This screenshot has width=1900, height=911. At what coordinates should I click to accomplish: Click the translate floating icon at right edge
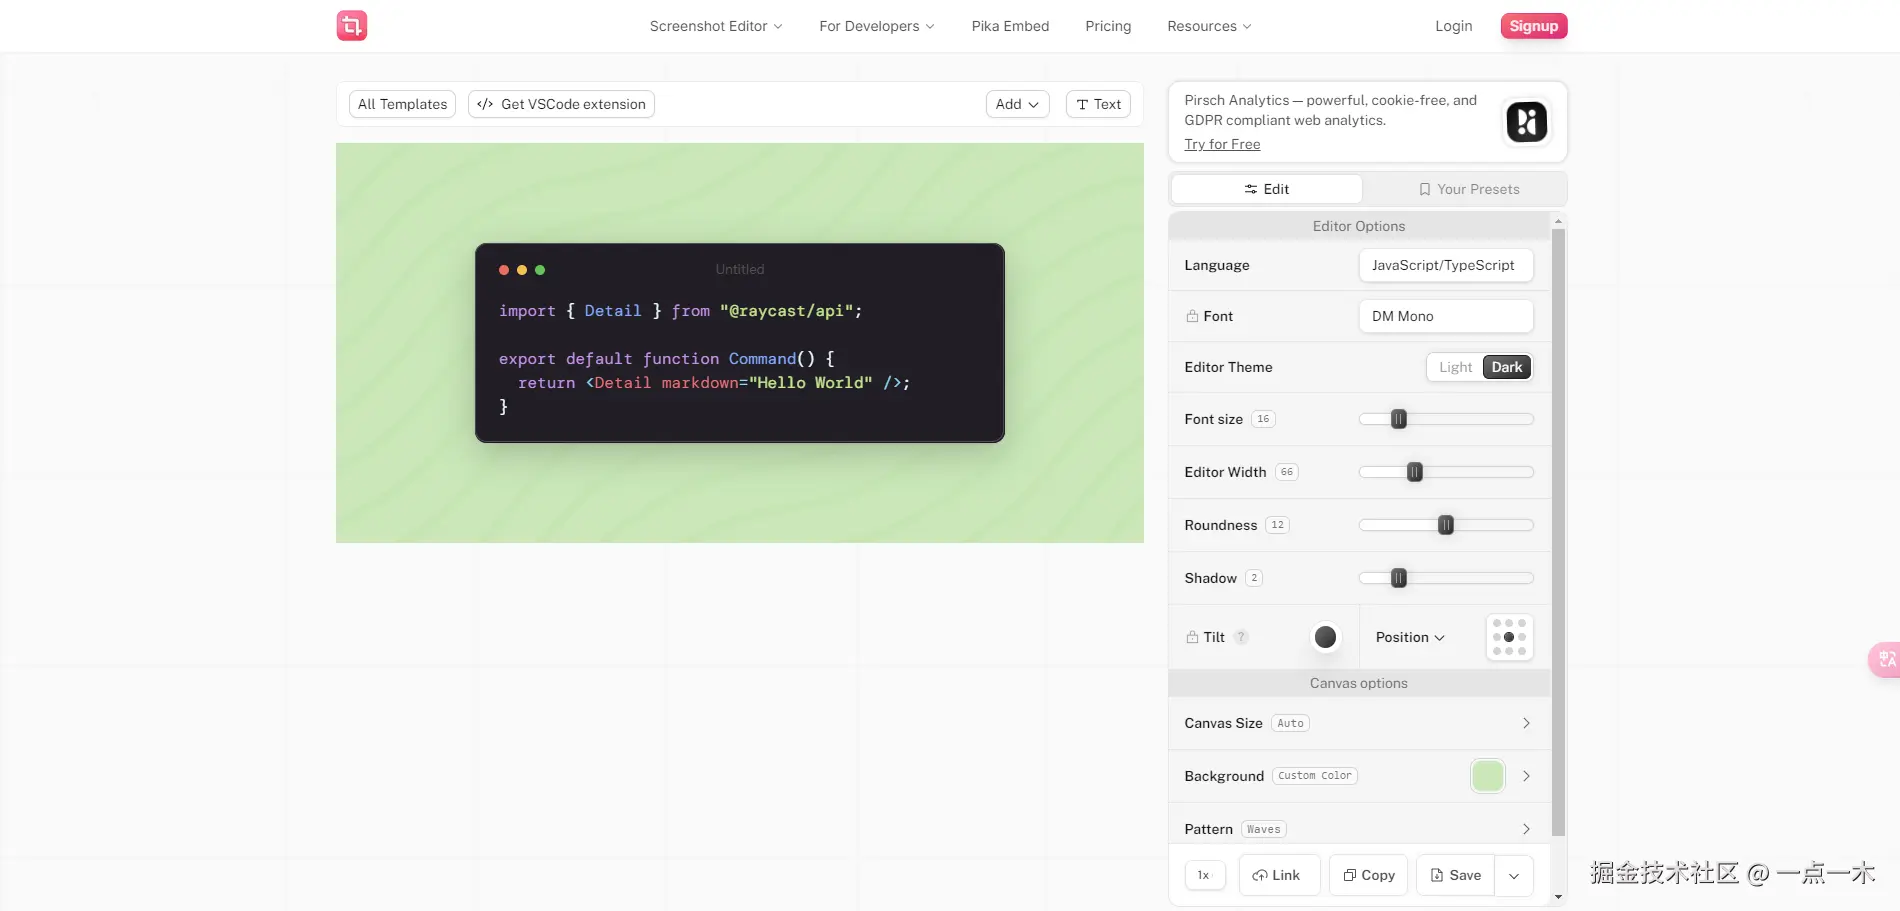[1886, 660]
